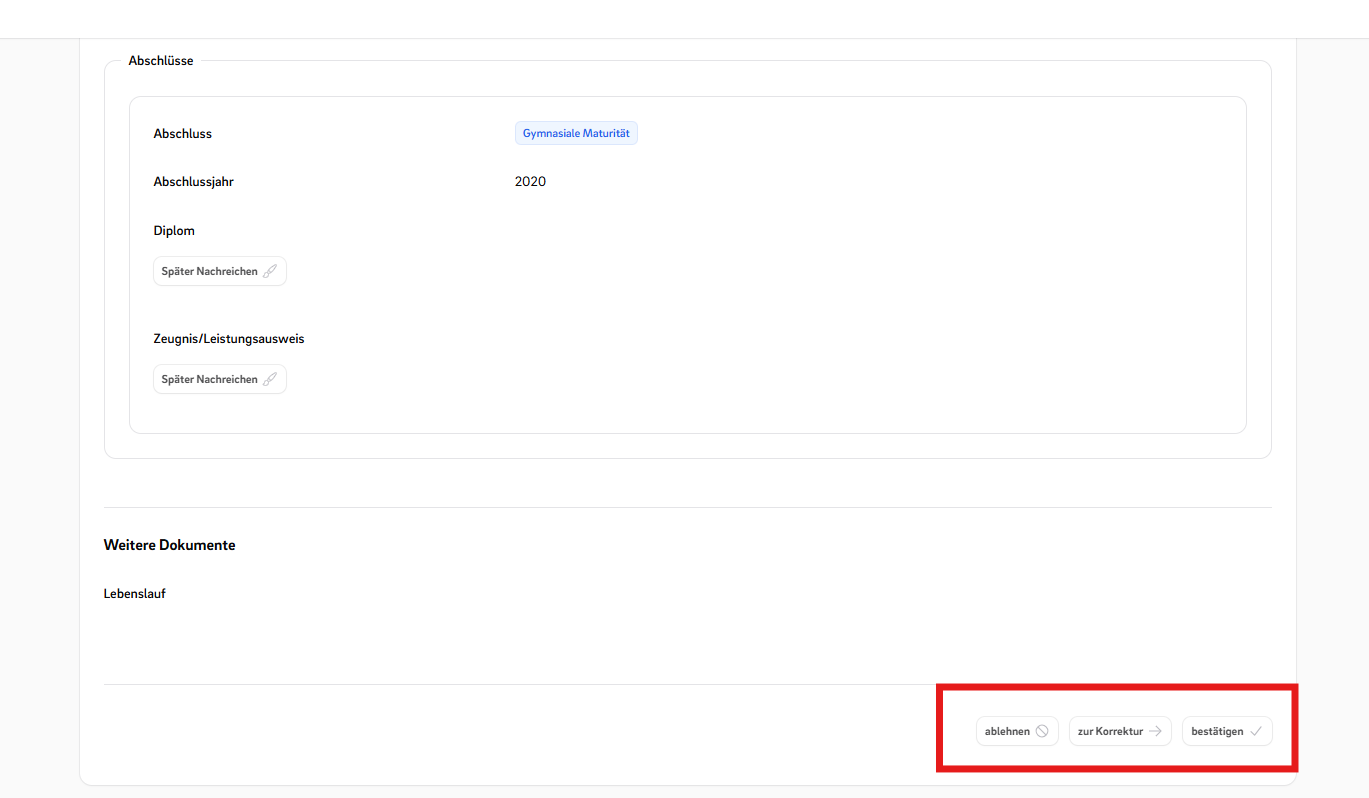Click the Abschlussjahr field label
This screenshot has height=798, width=1369.
coord(193,182)
